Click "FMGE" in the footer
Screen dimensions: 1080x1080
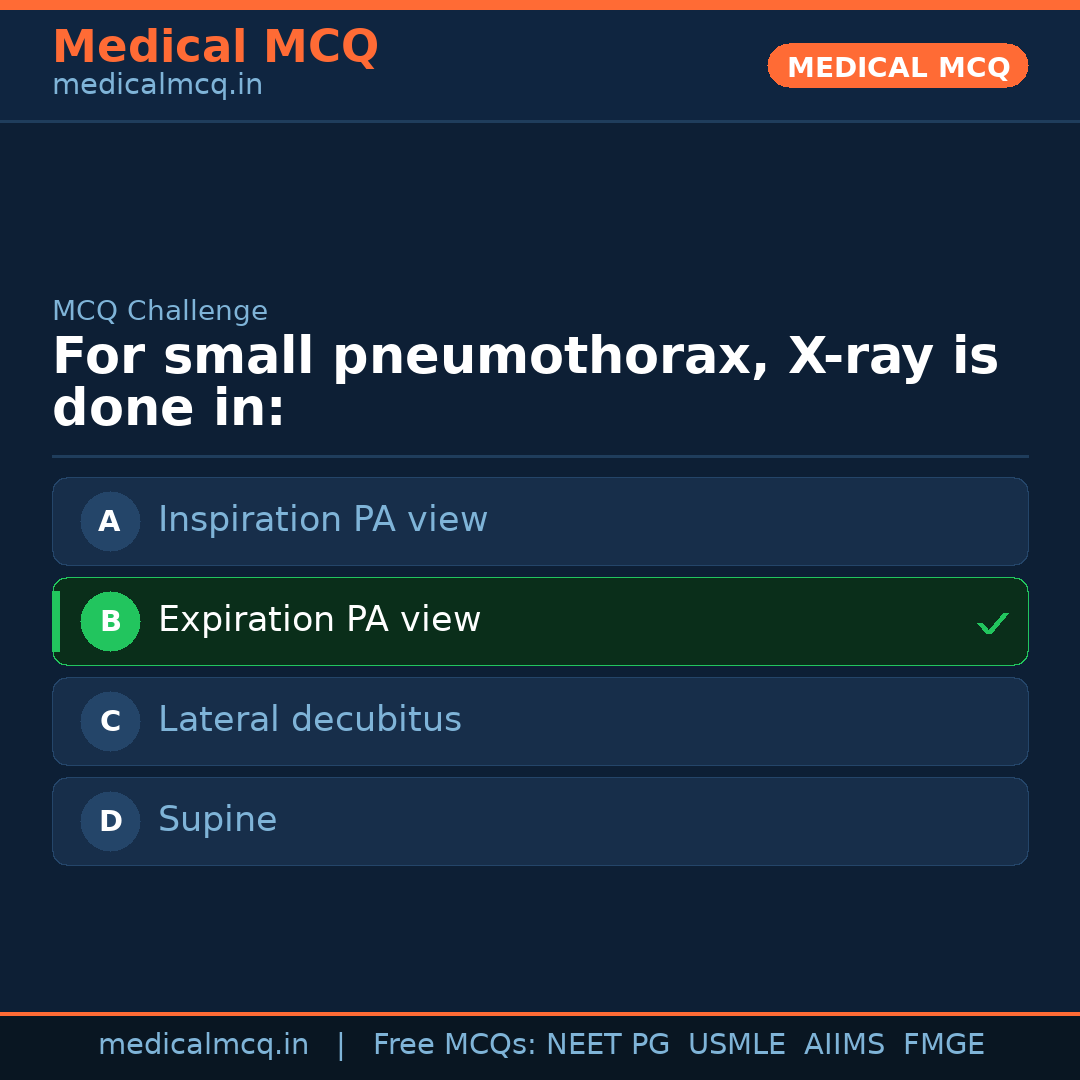(943, 1045)
